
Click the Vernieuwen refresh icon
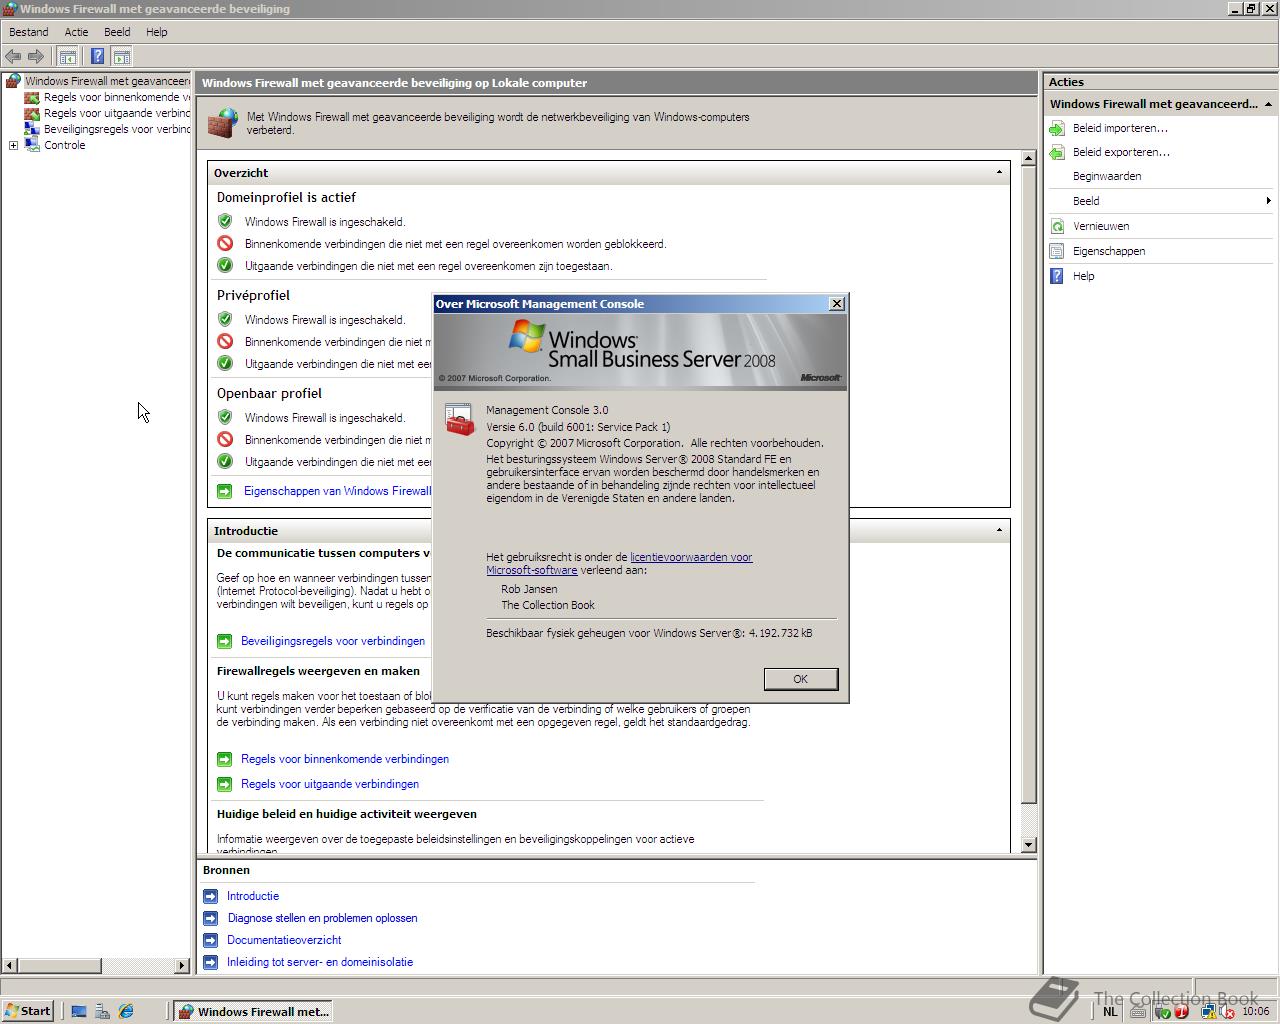(1057, 226)
